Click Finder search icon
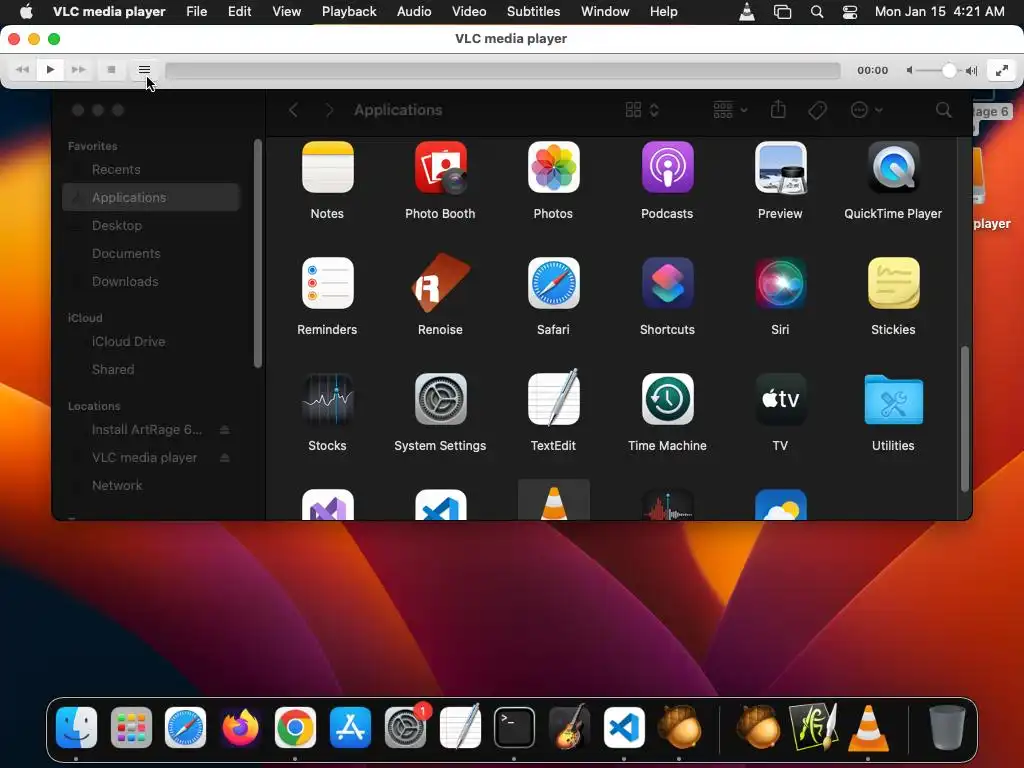Screen dimensions: 1024x768 pyautogui.click(x=943, y=110)
